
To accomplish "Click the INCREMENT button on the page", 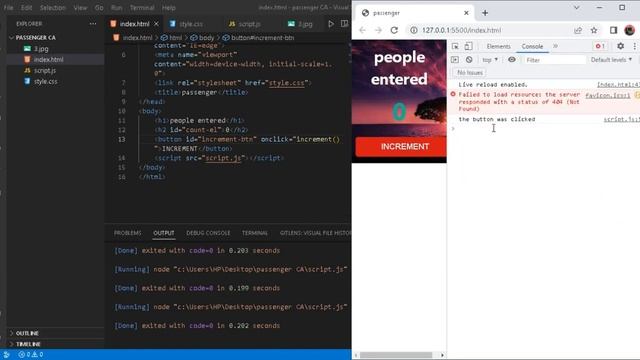I will [401, 147].
